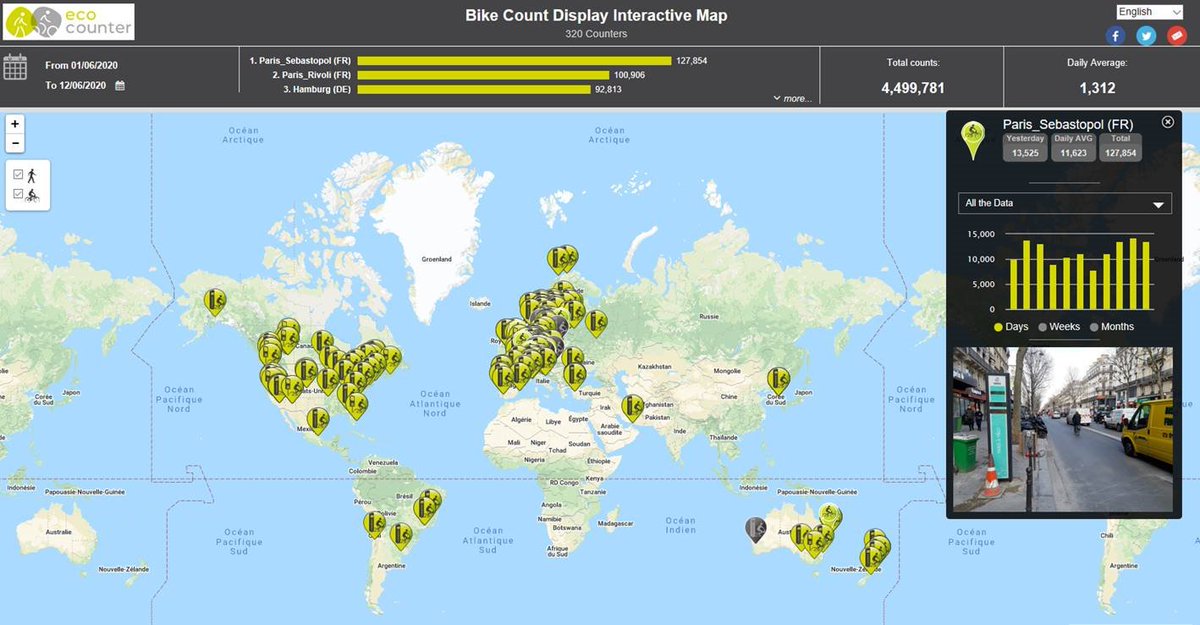Click the zoom-in plus control on the map

(14, 124)
